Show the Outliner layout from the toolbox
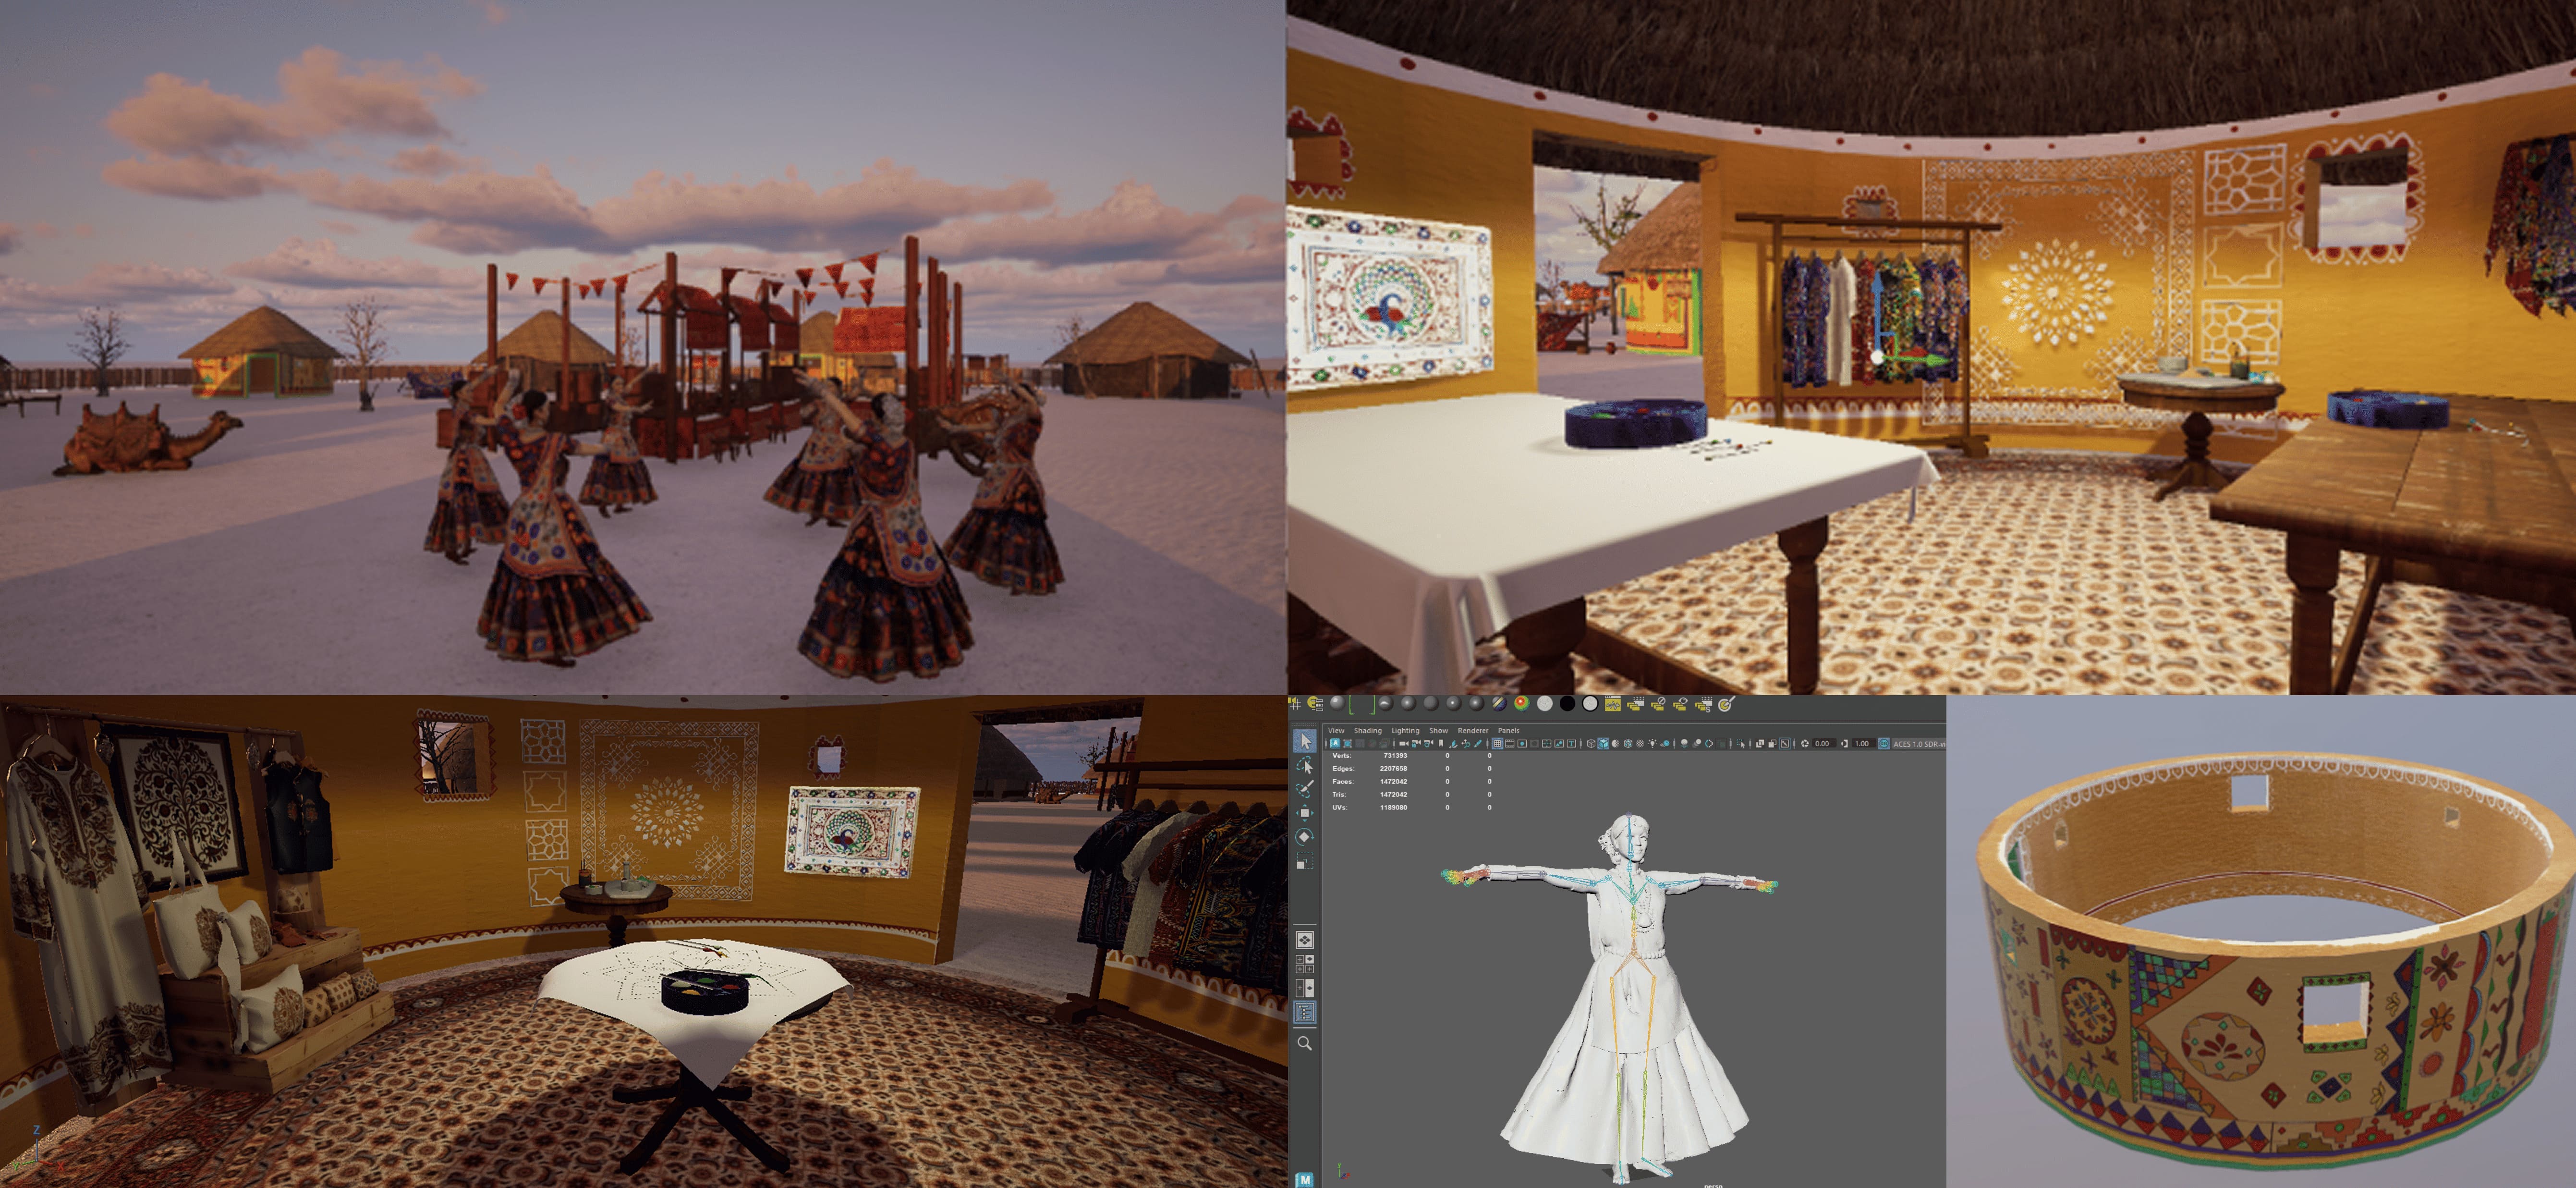This screenshot has height=1188, width=2576. (1305, 1013)
